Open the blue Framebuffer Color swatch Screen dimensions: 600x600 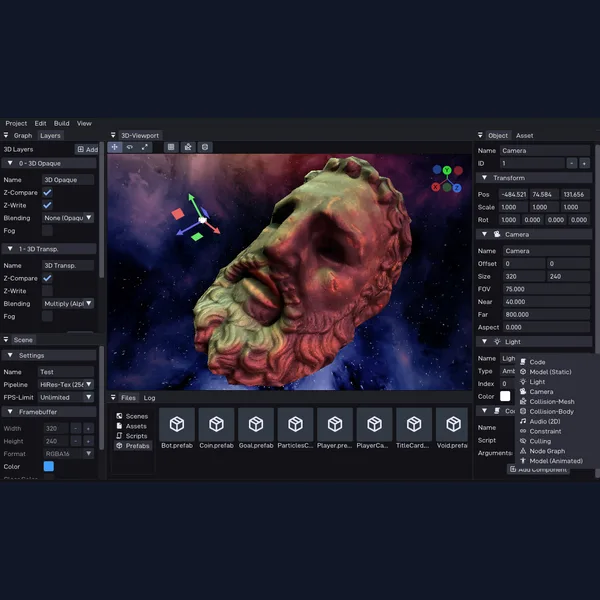[x=49, y=466]
